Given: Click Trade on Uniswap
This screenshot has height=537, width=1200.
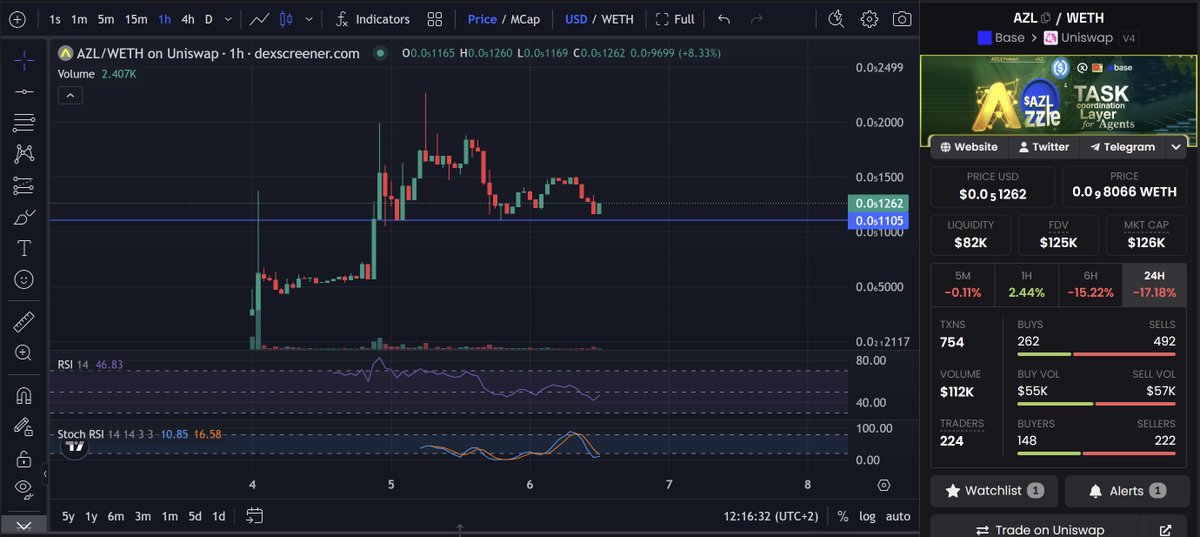Looking at the screenshot, I should point(1040,530).
